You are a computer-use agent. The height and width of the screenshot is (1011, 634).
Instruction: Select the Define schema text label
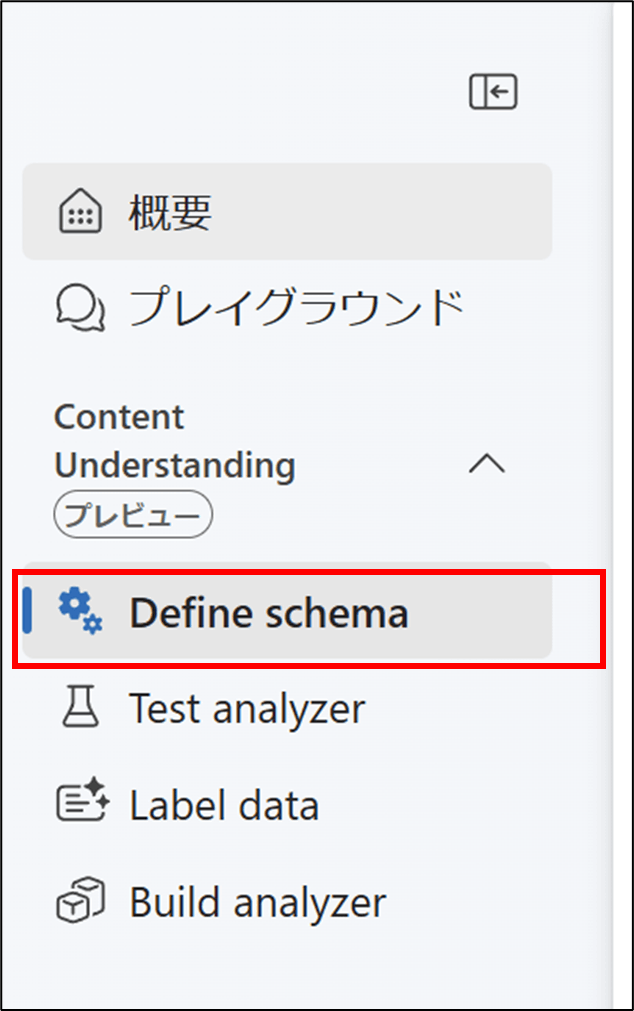pos(269,613)
